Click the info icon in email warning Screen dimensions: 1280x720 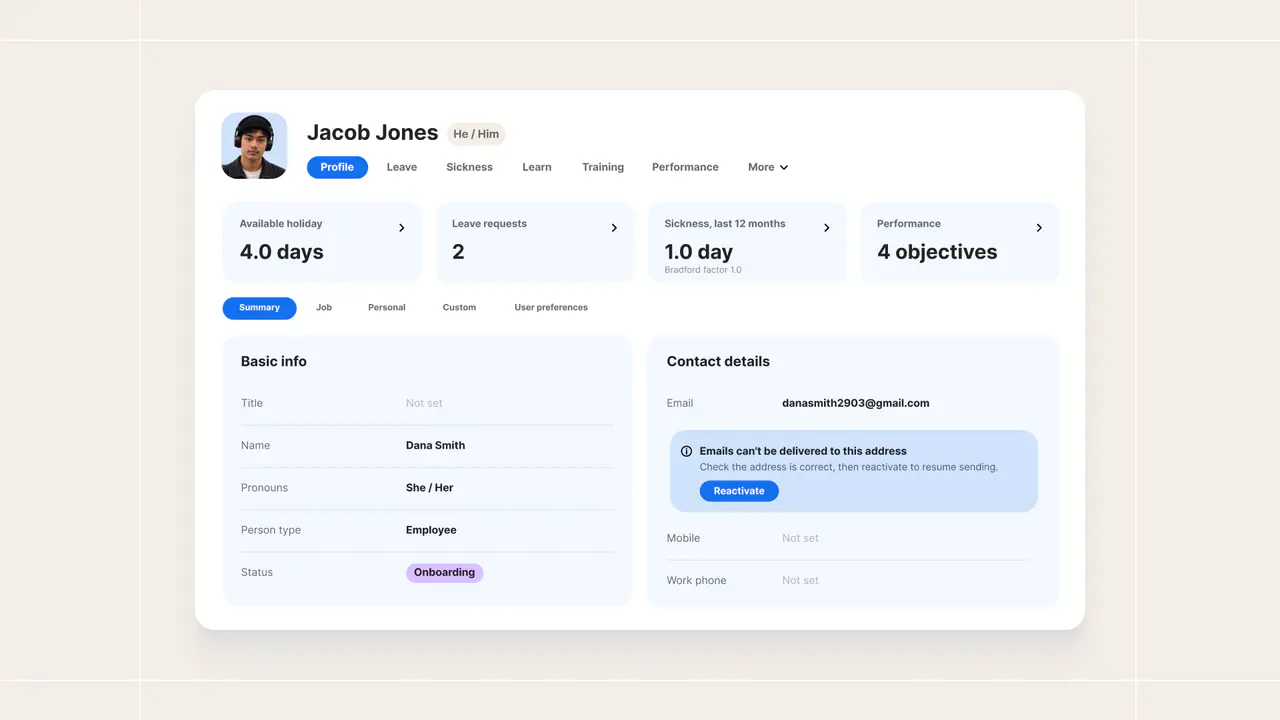[686, 451]
